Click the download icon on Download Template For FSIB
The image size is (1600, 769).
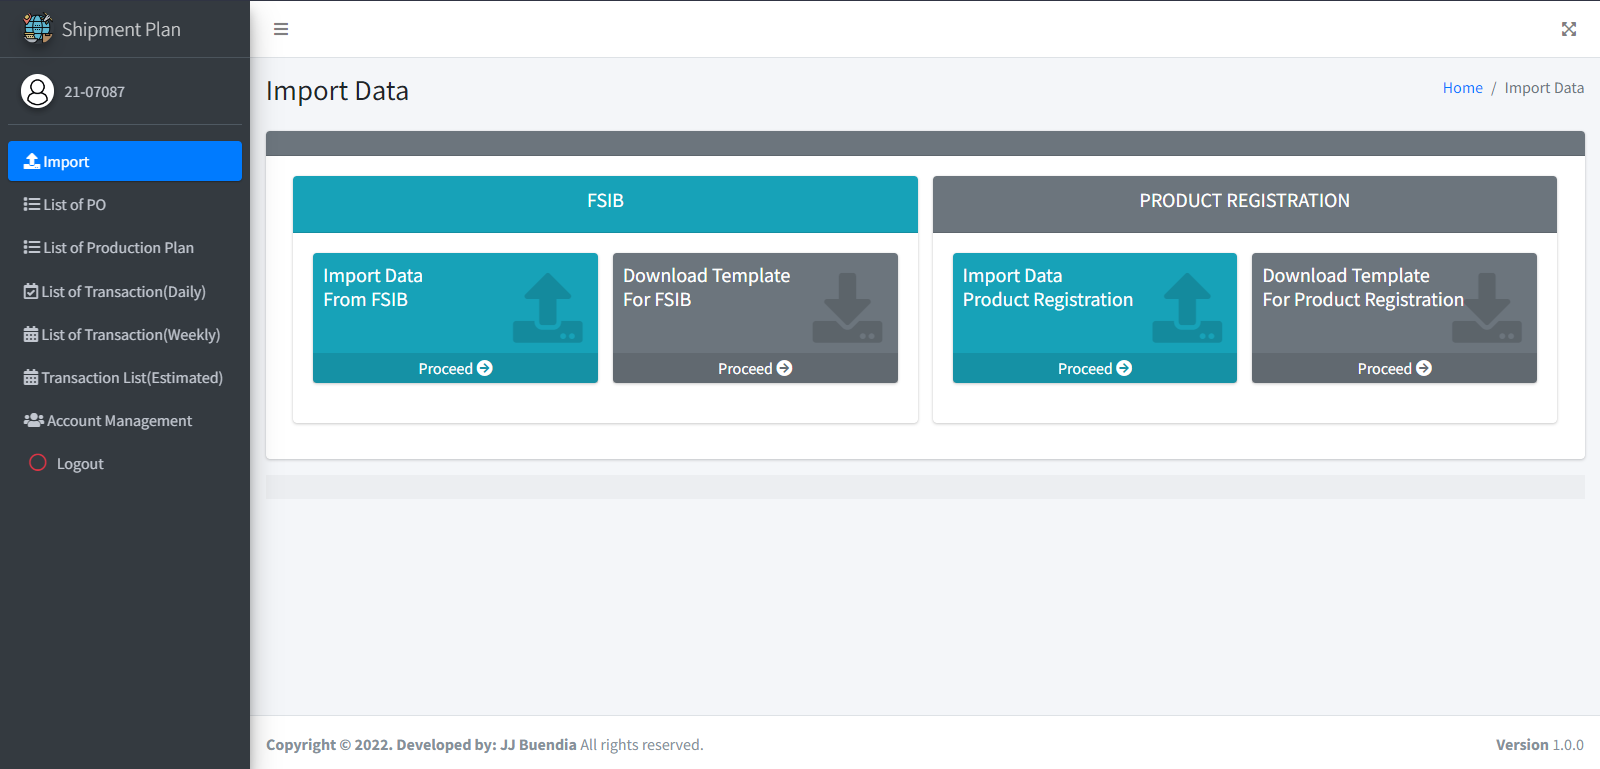pyautogui.click(x=847, y=308)
